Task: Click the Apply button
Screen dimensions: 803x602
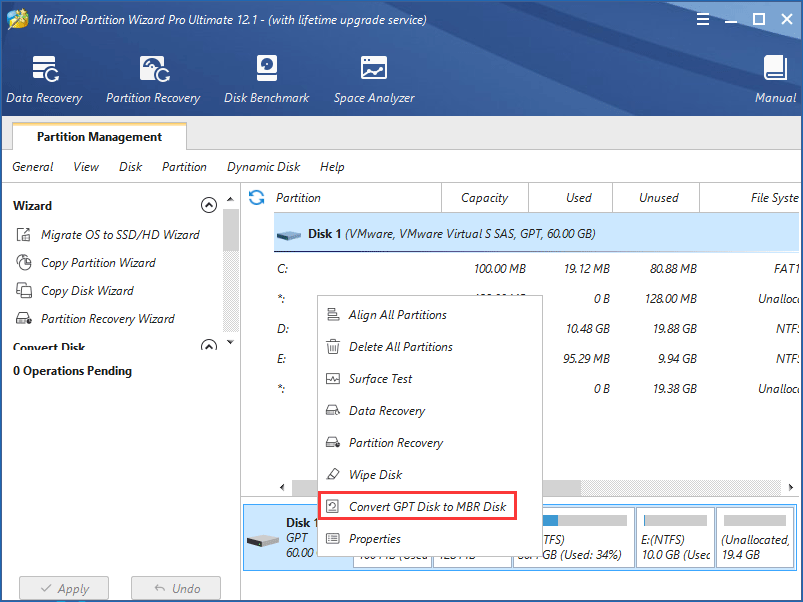Action: click(63, 588)
